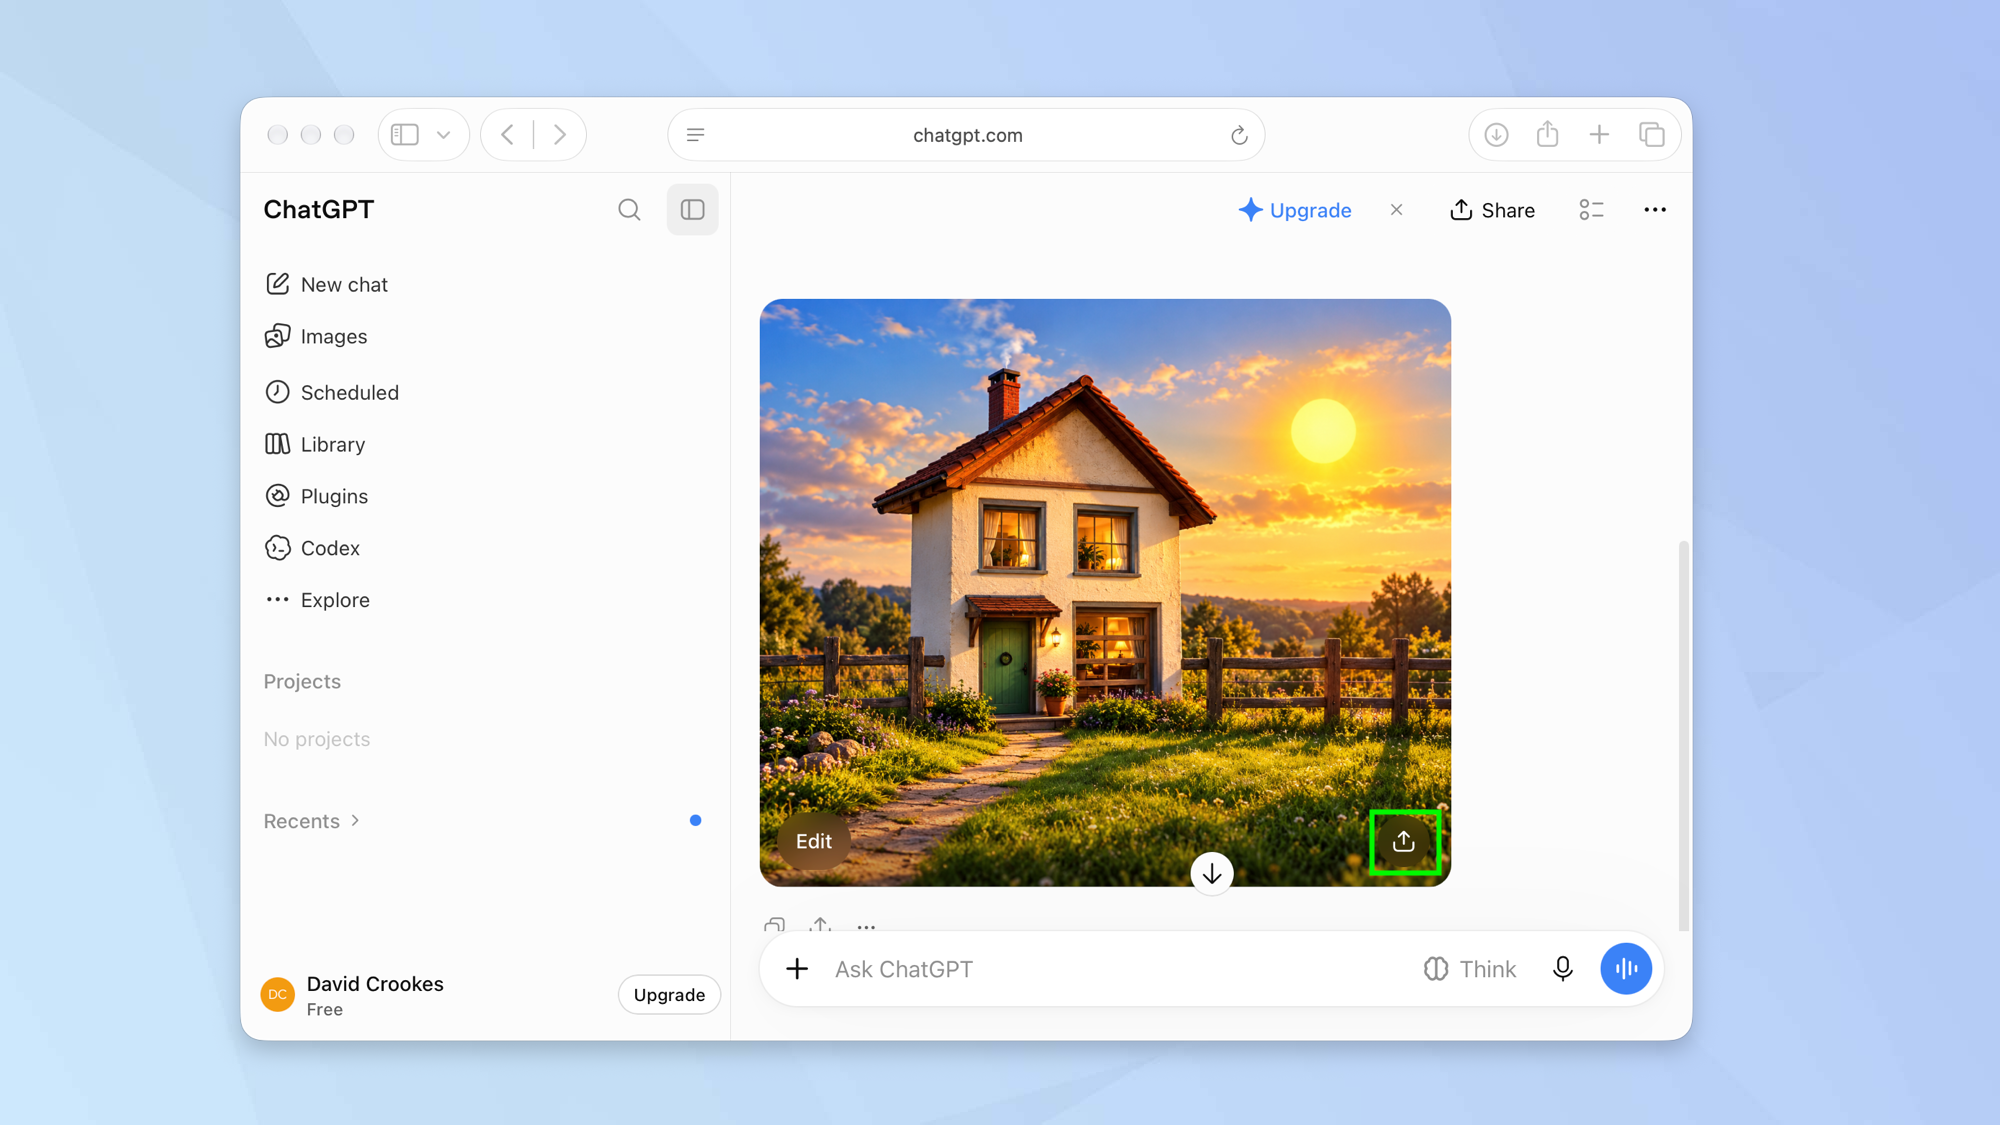
Task: Dismiss the Upgrade banner with the X
Action: (1396, 210)
